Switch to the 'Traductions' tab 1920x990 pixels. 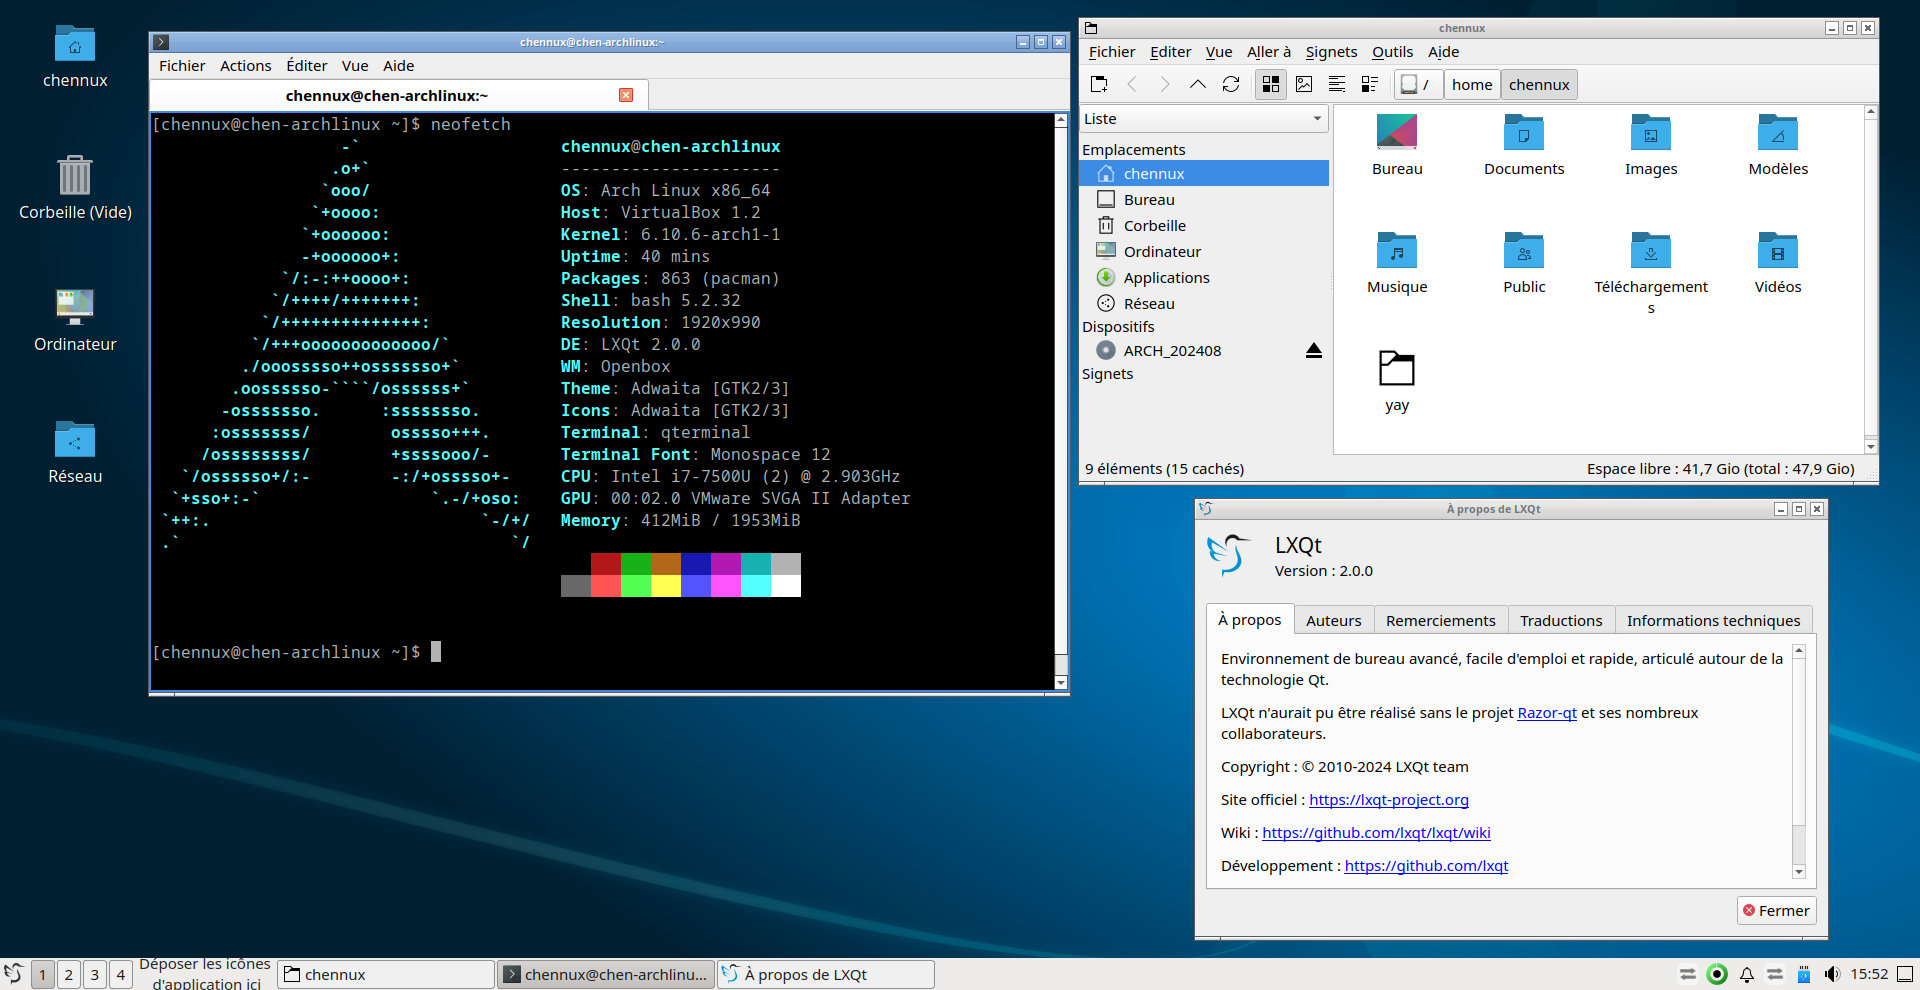pyautogui.click(x=1561, y=621)
